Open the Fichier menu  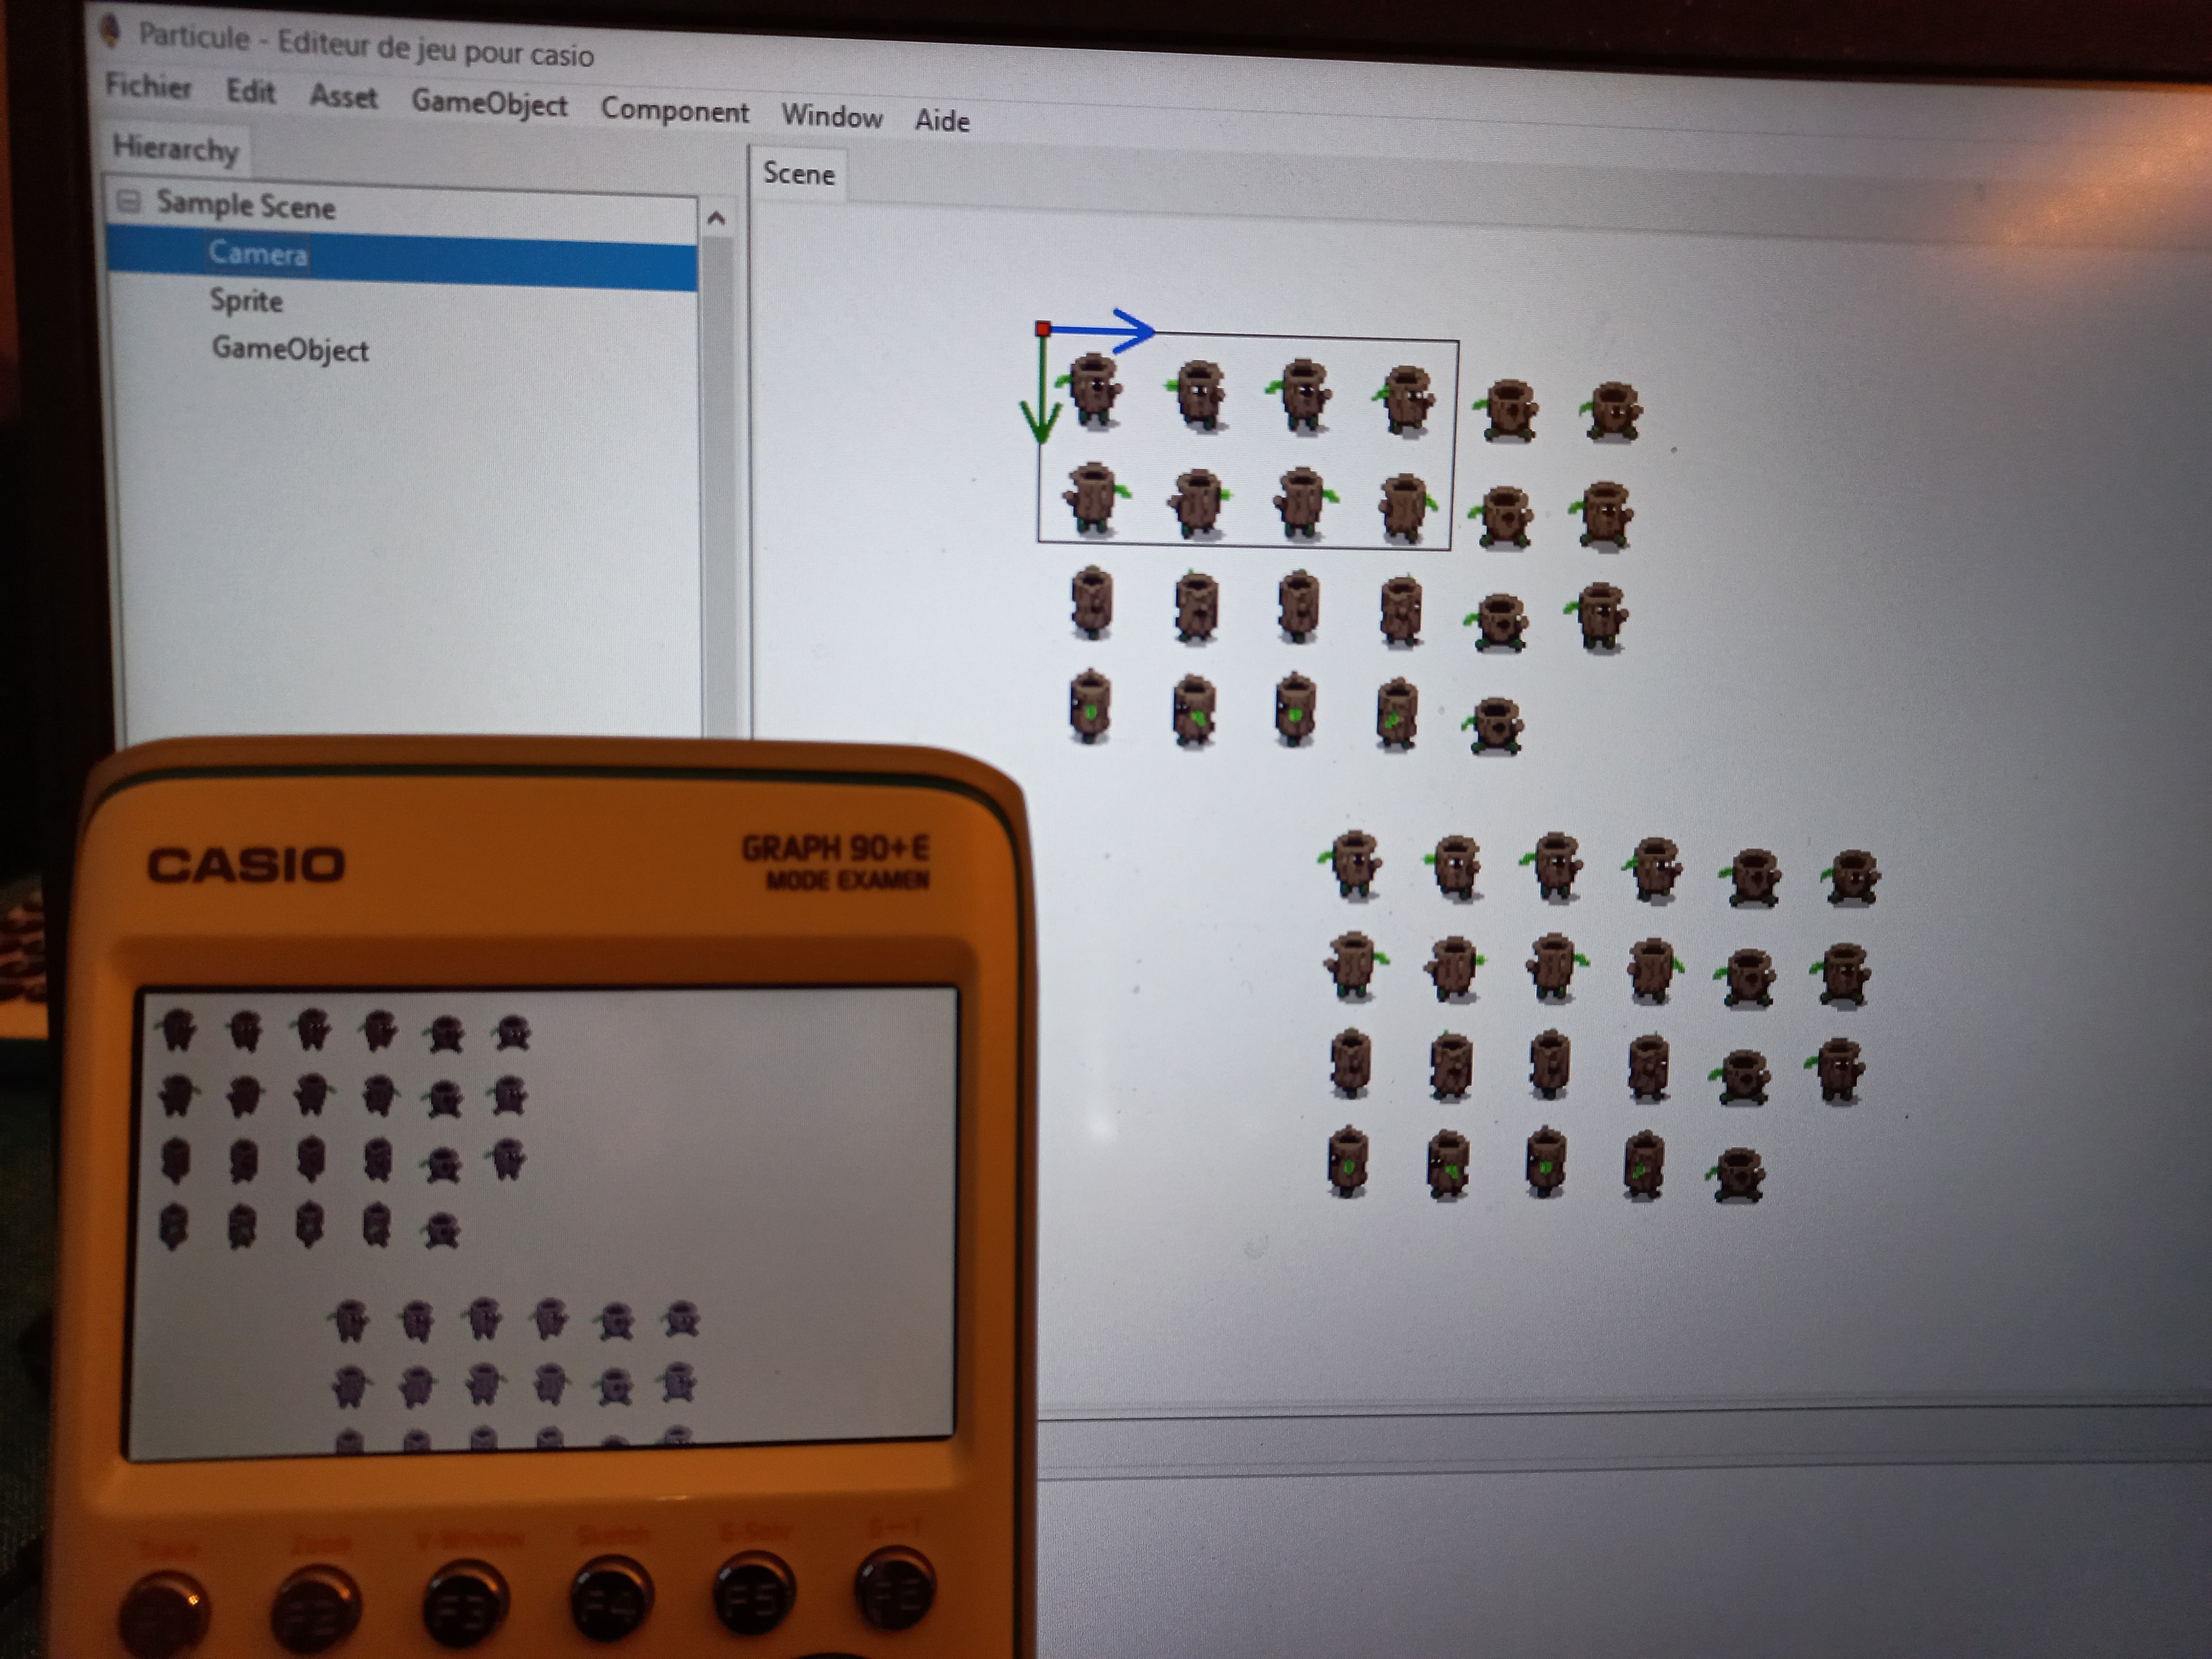coord(148,86)
